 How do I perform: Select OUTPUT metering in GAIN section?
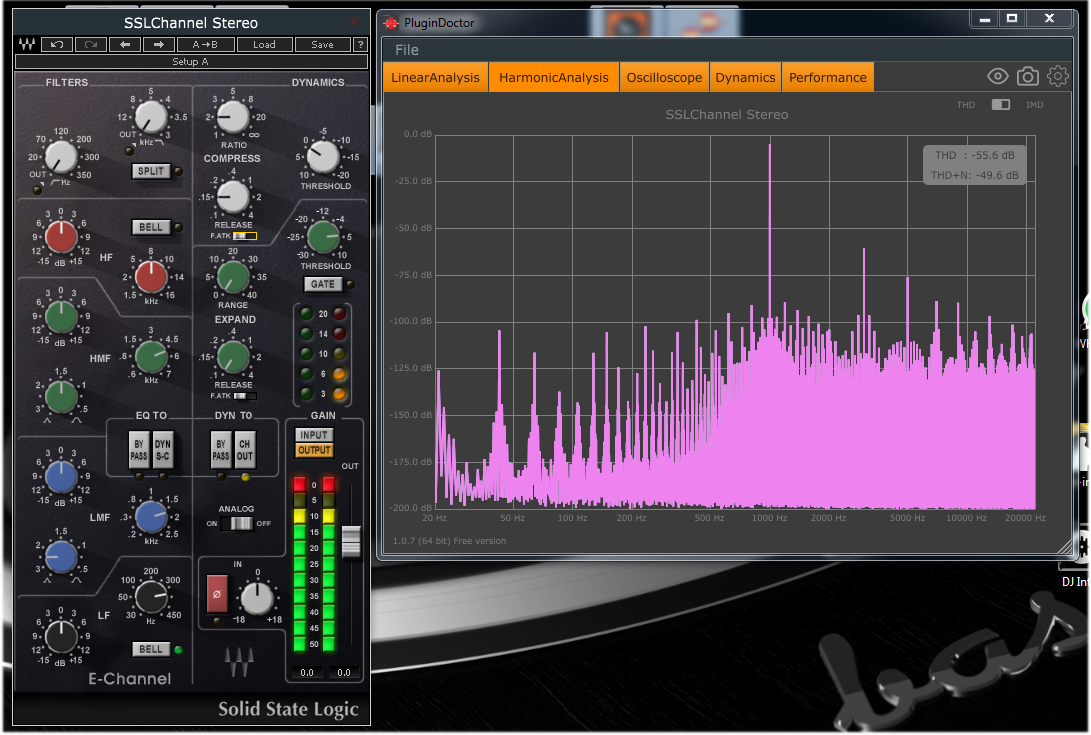[314, 451]
